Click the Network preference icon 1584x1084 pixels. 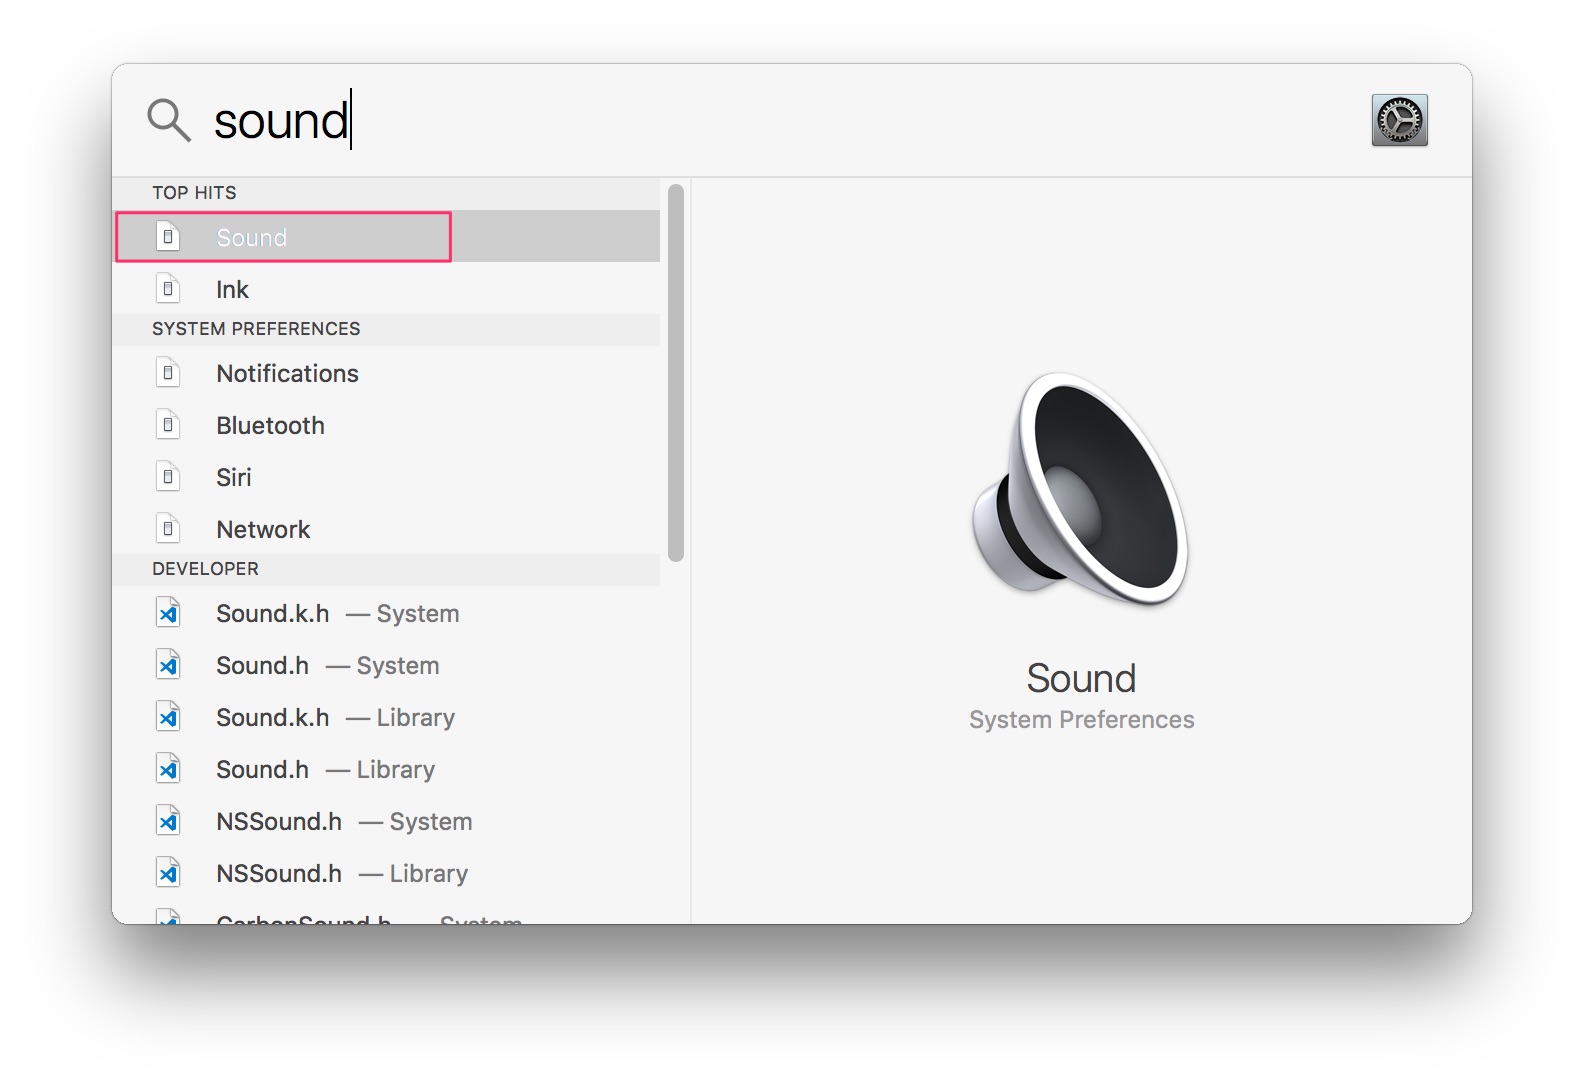point(168,529)
